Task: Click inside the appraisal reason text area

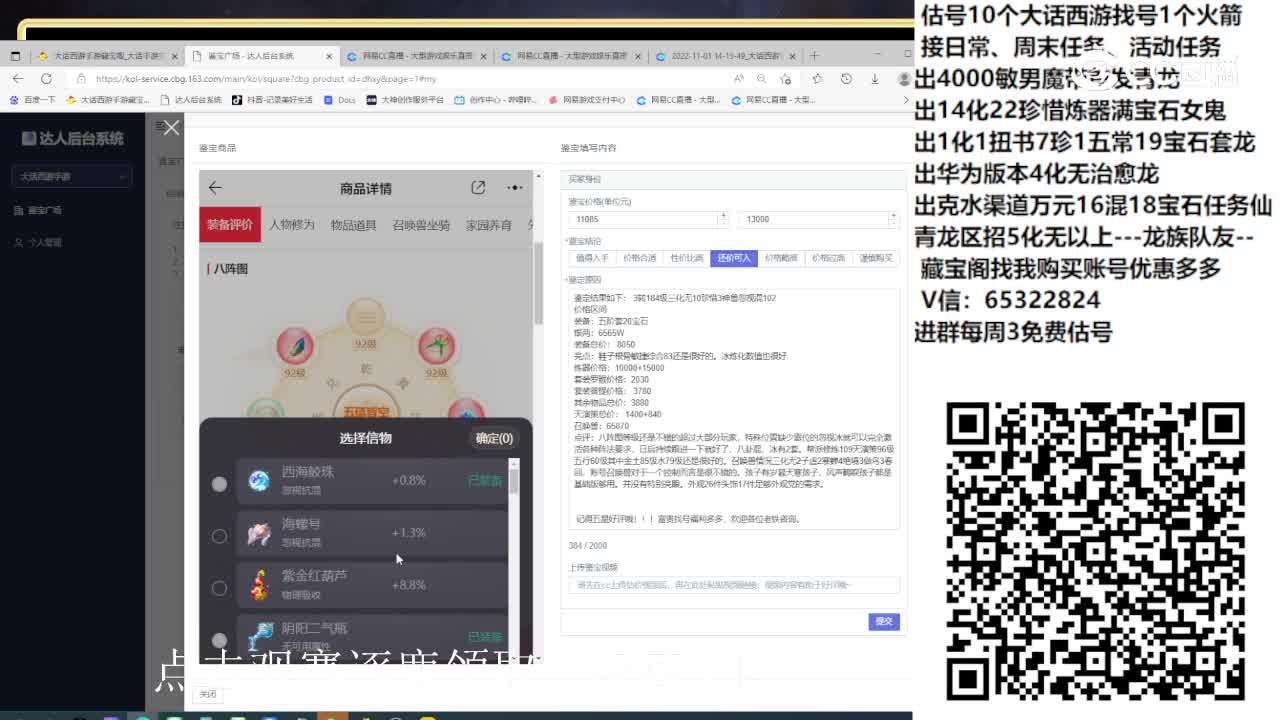Action: [734, 408]
